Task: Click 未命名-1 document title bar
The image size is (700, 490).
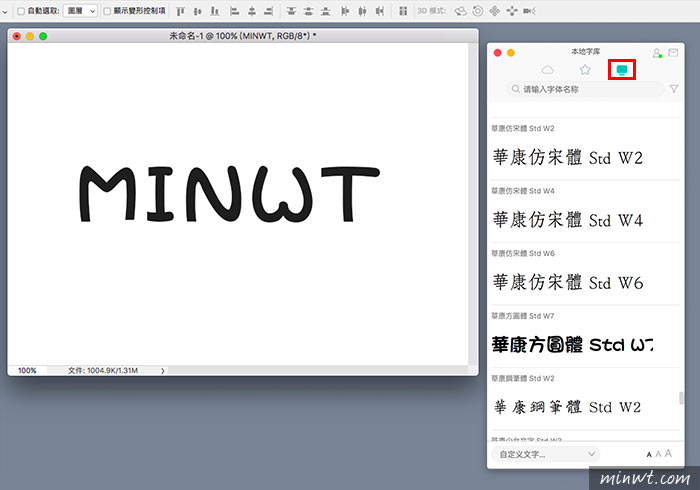Action: (x=243, y=36)
